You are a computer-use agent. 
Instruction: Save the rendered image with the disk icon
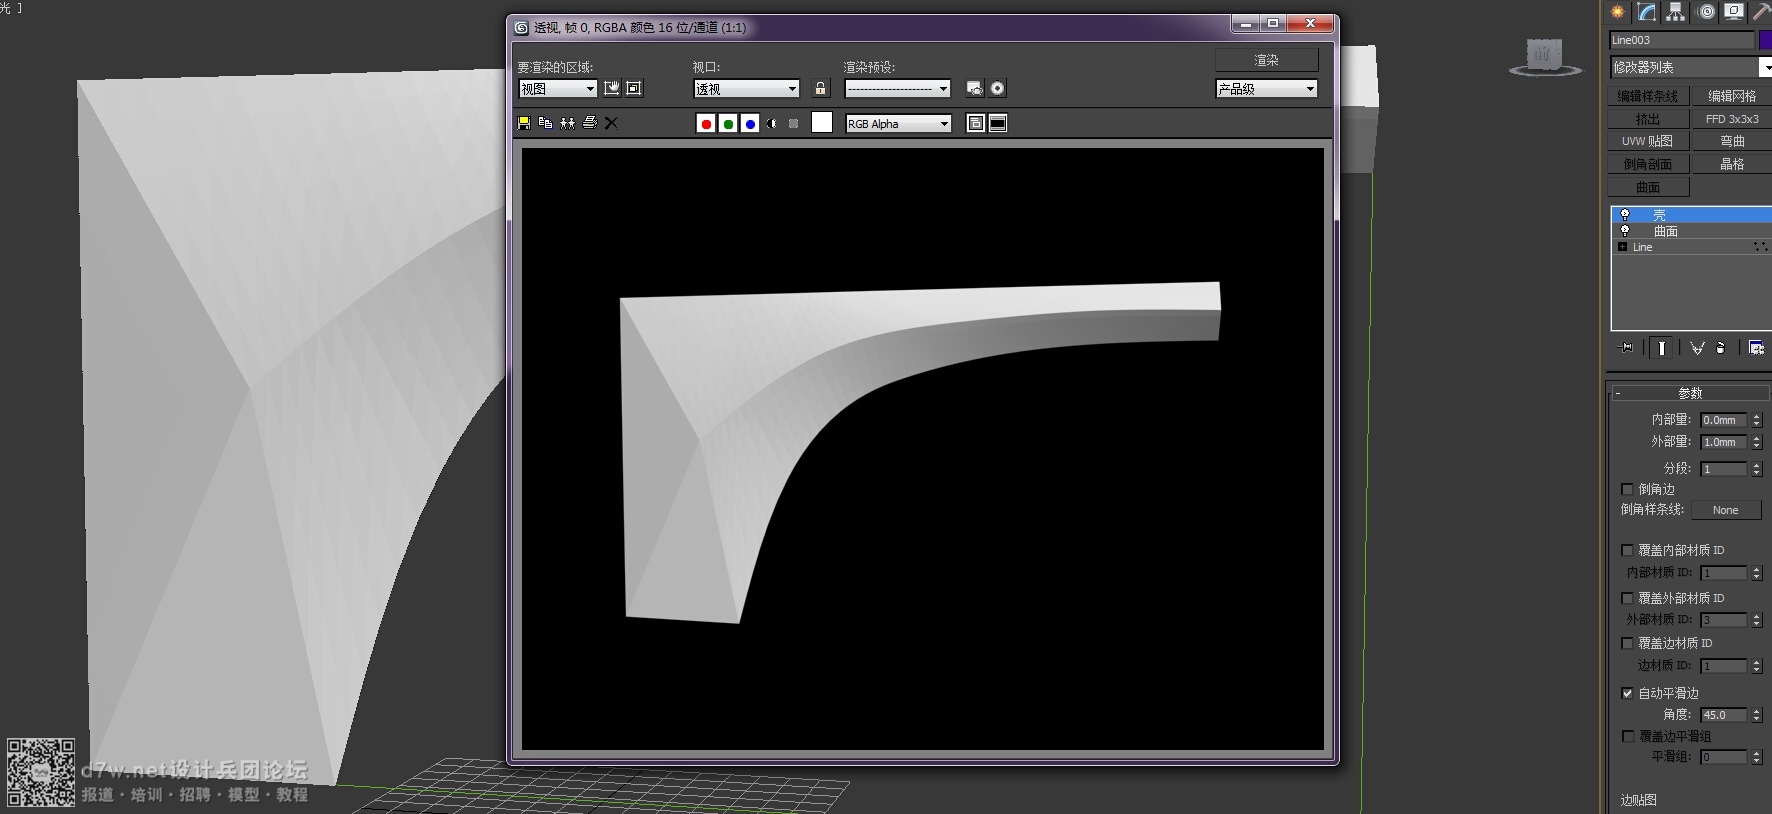524,123
